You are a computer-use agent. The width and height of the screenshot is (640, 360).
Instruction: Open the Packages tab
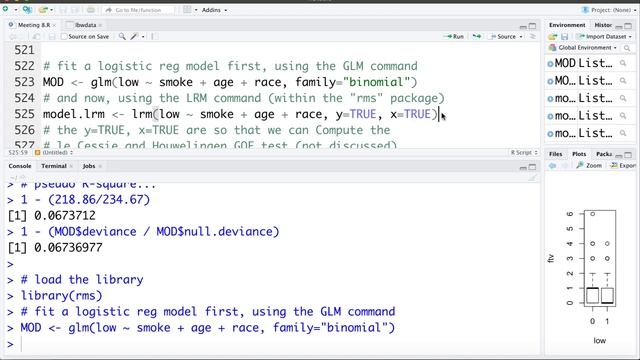(x=604, y=154)
